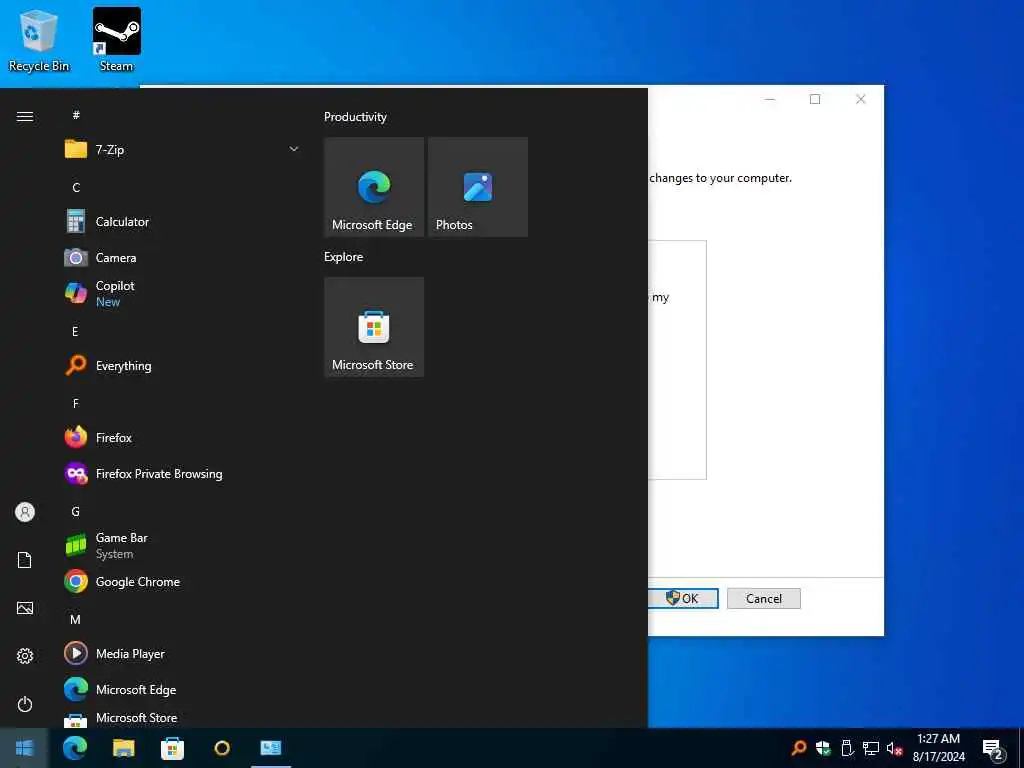Switch to the active dialog taskbar item
This screenshot has height=768, width=1024.
coord(270,748)
